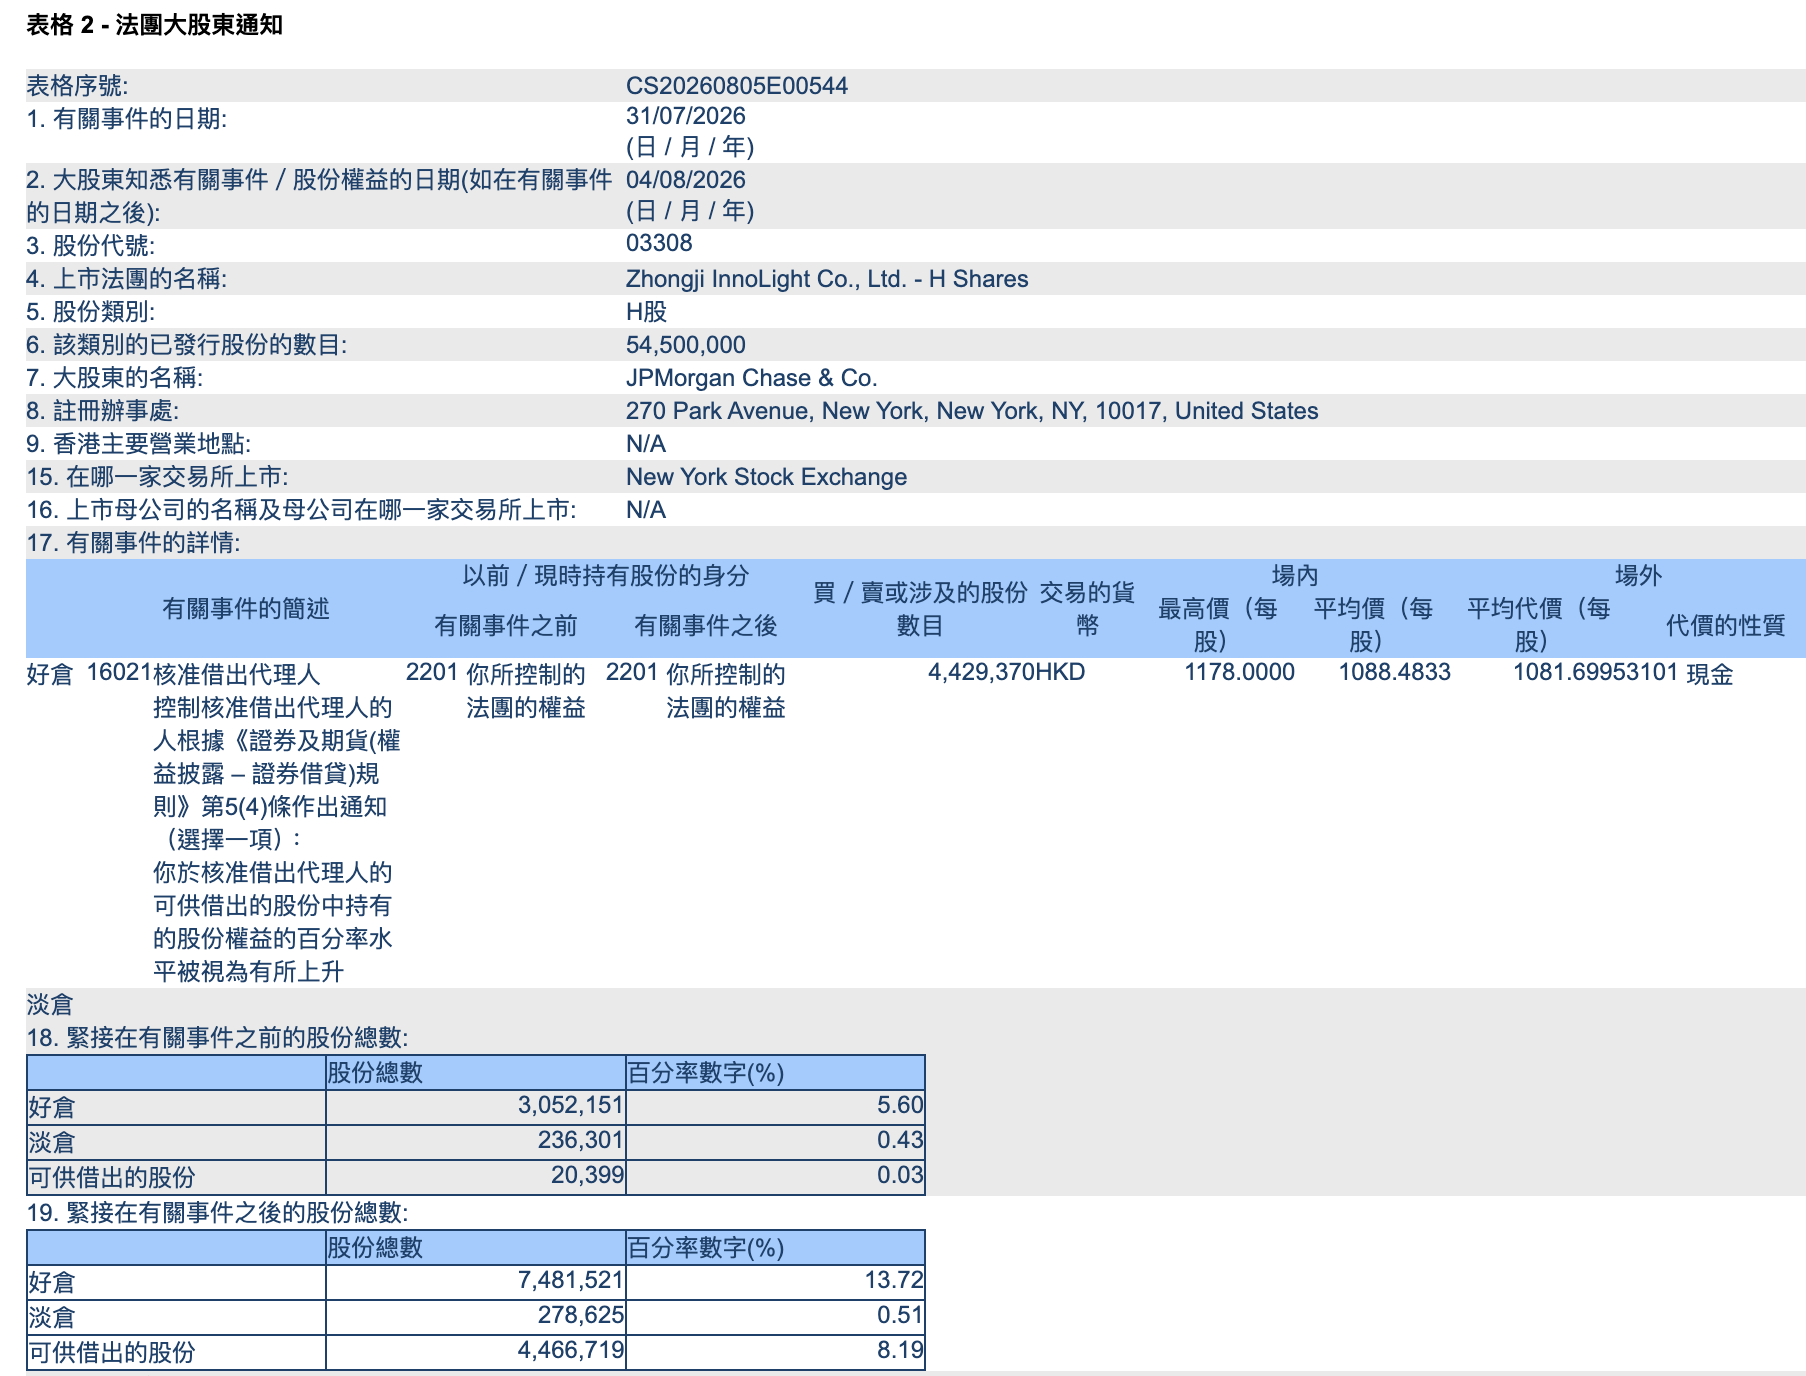Click heading 18. 緊接在有關事件之前的股份總數
The image size is (1806, 1376).
217,1038
